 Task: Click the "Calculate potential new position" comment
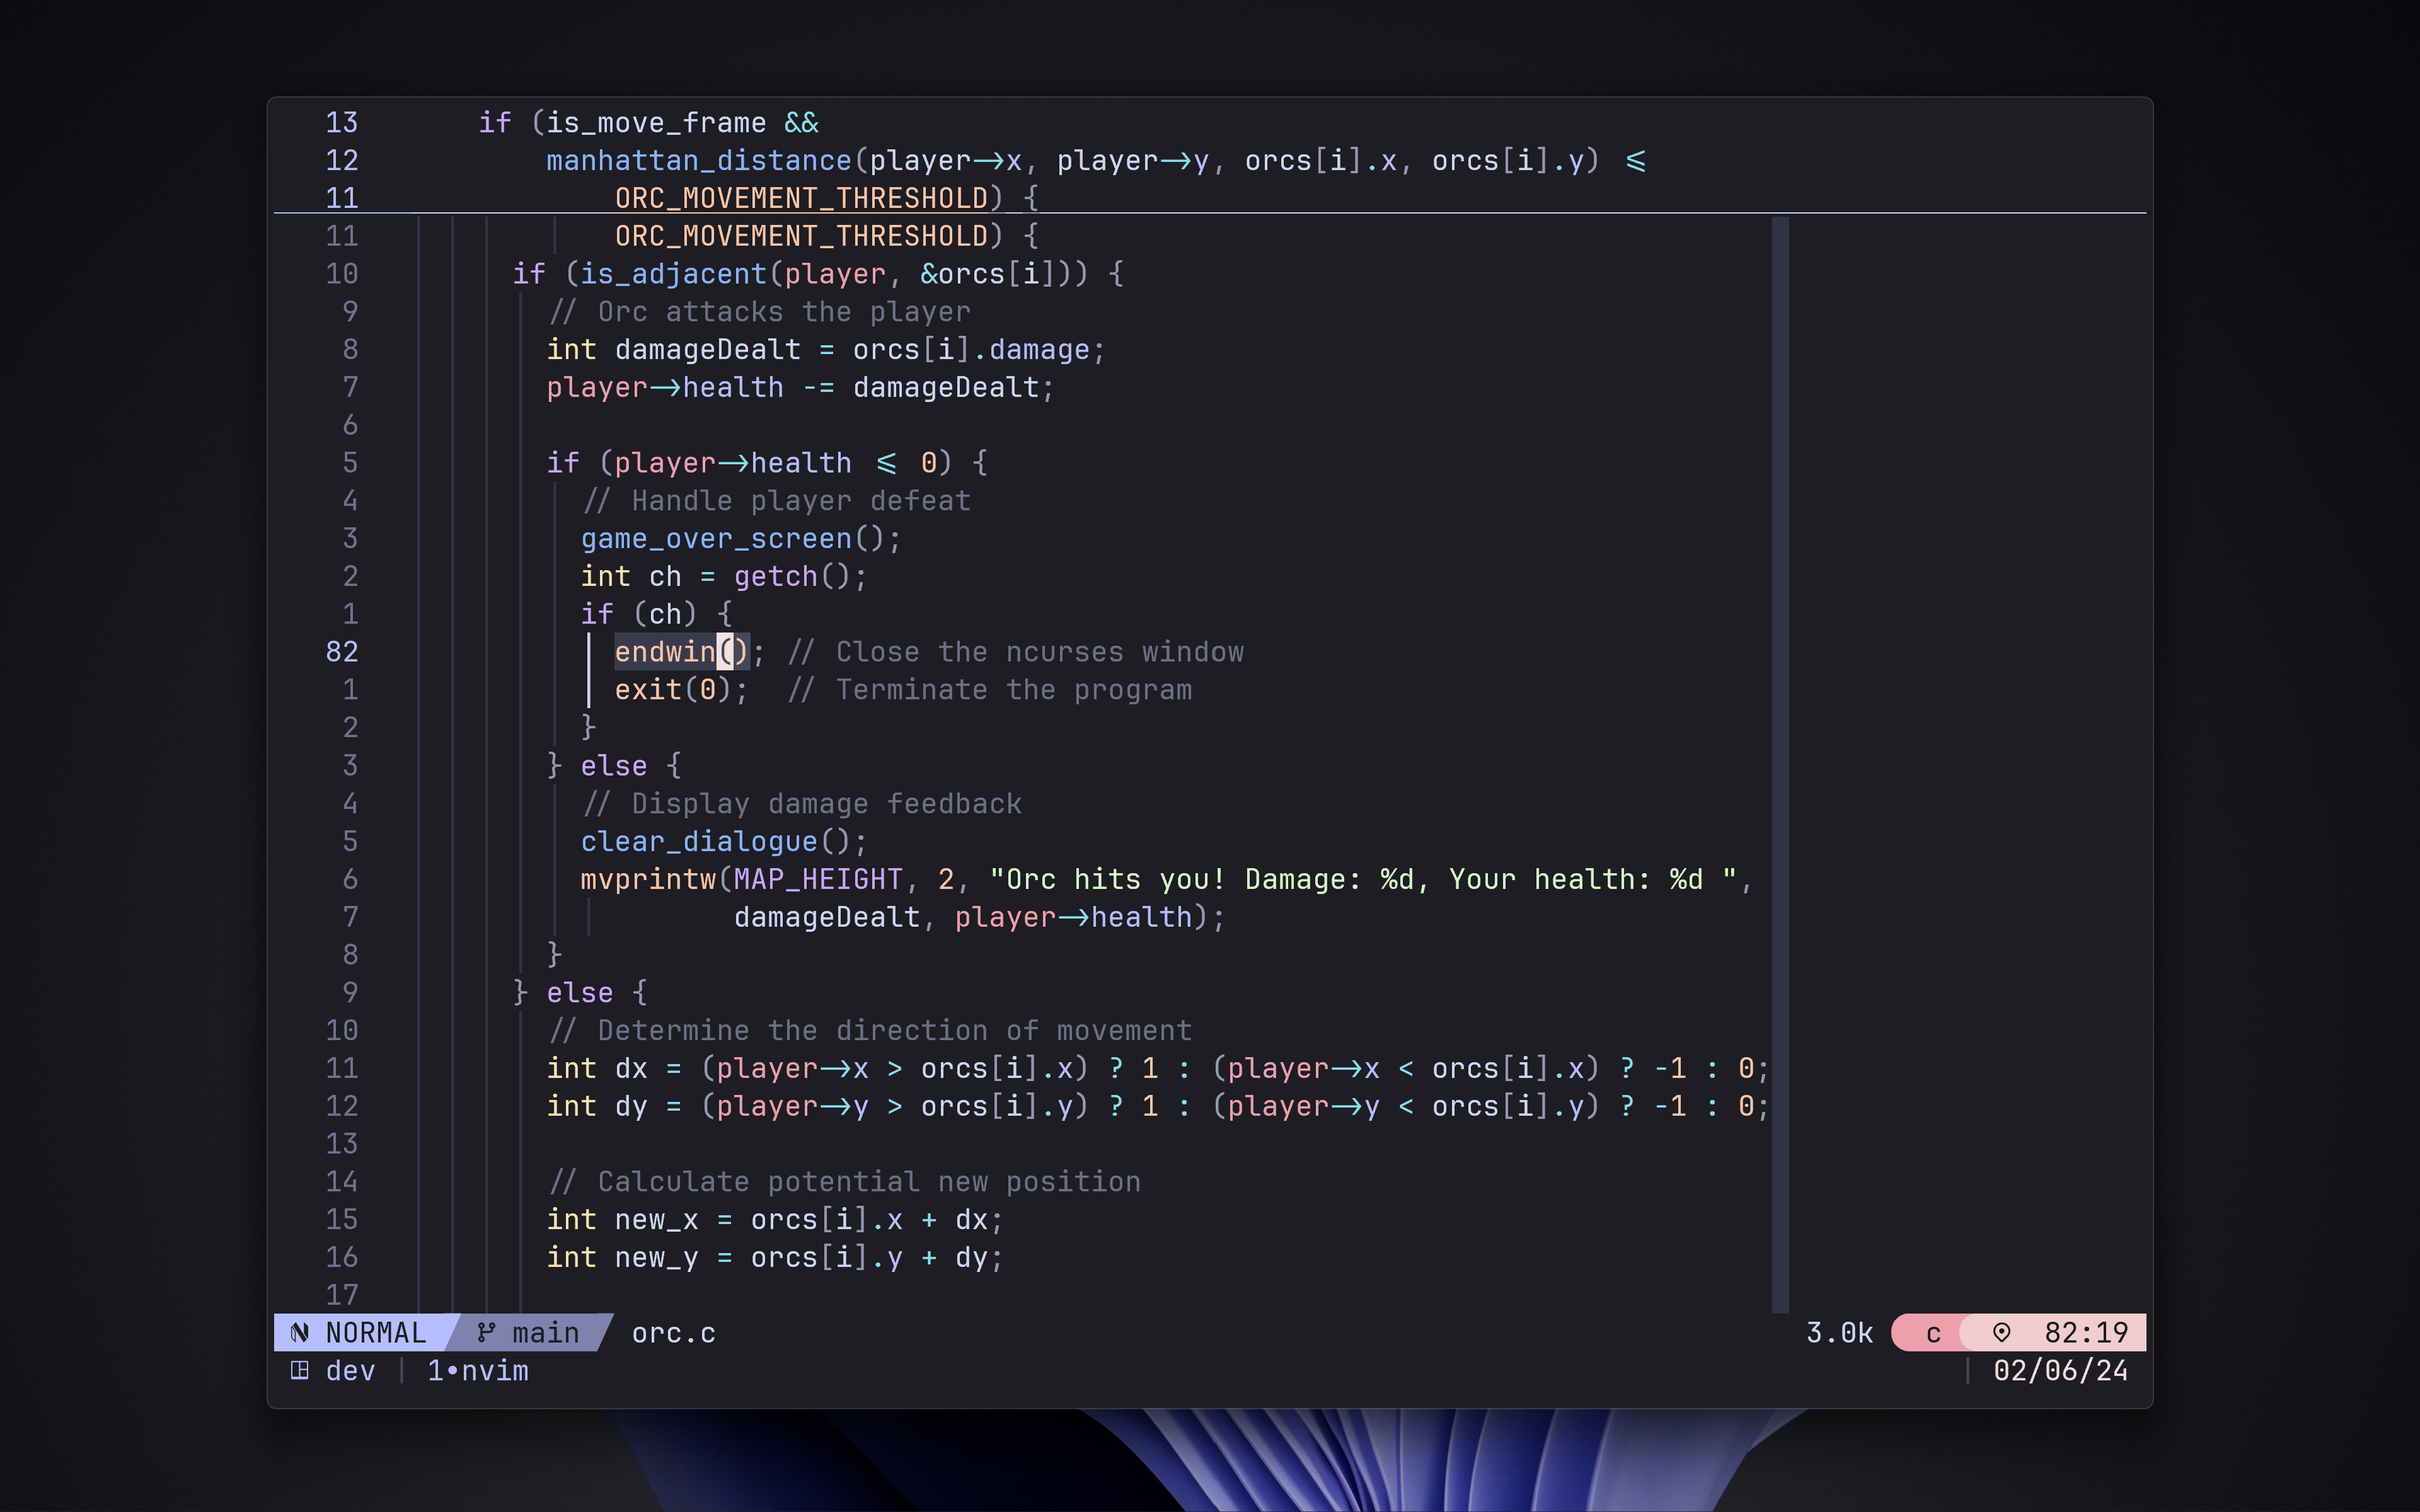click(x=844, y=1182)
